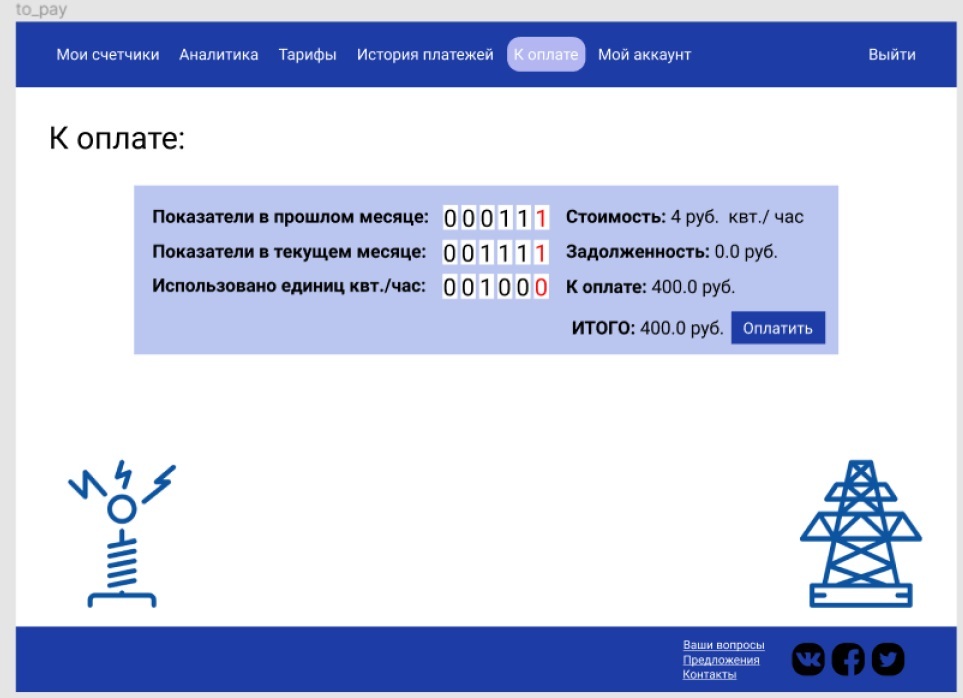Click the last month's meter reading digits
The height and width of the screenshot is (698, 963).
click(496, 218)
